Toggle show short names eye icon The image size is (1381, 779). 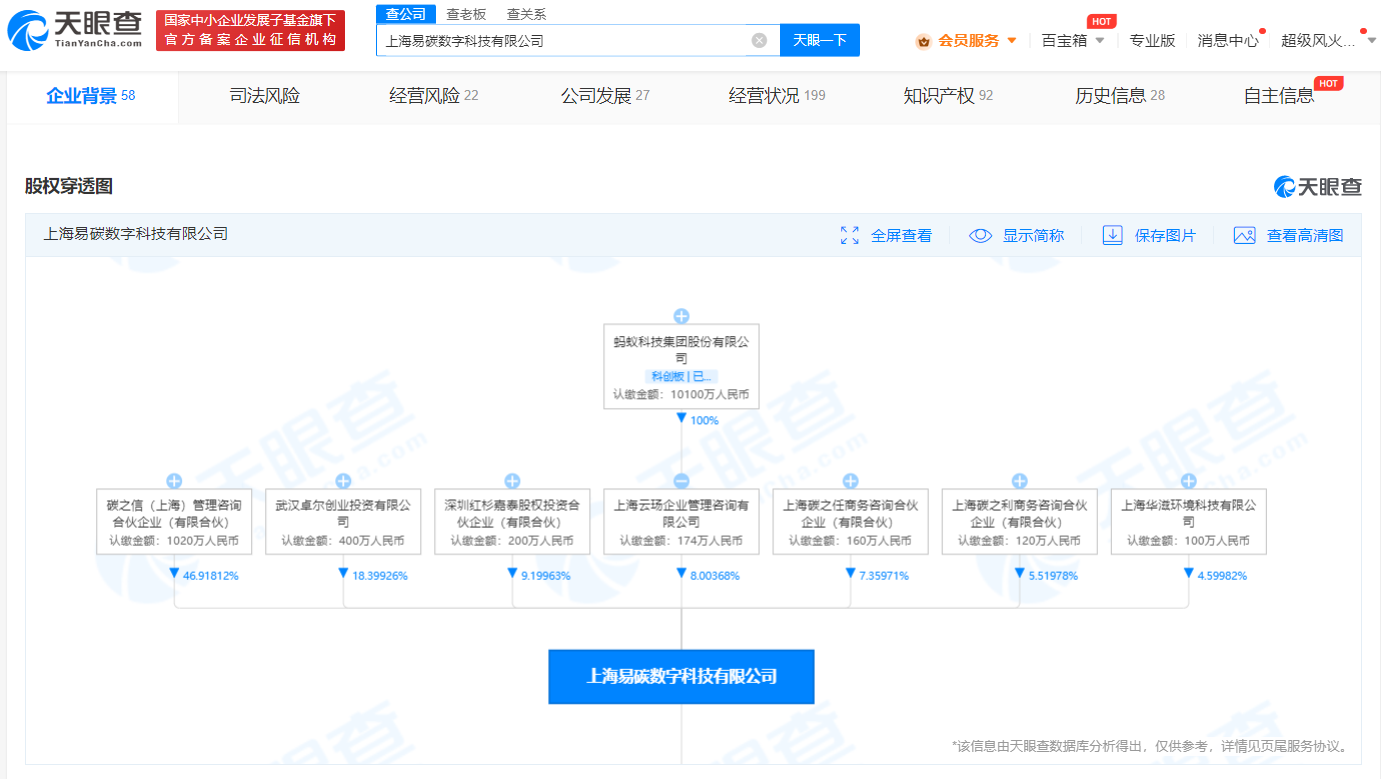click(980, 236)
